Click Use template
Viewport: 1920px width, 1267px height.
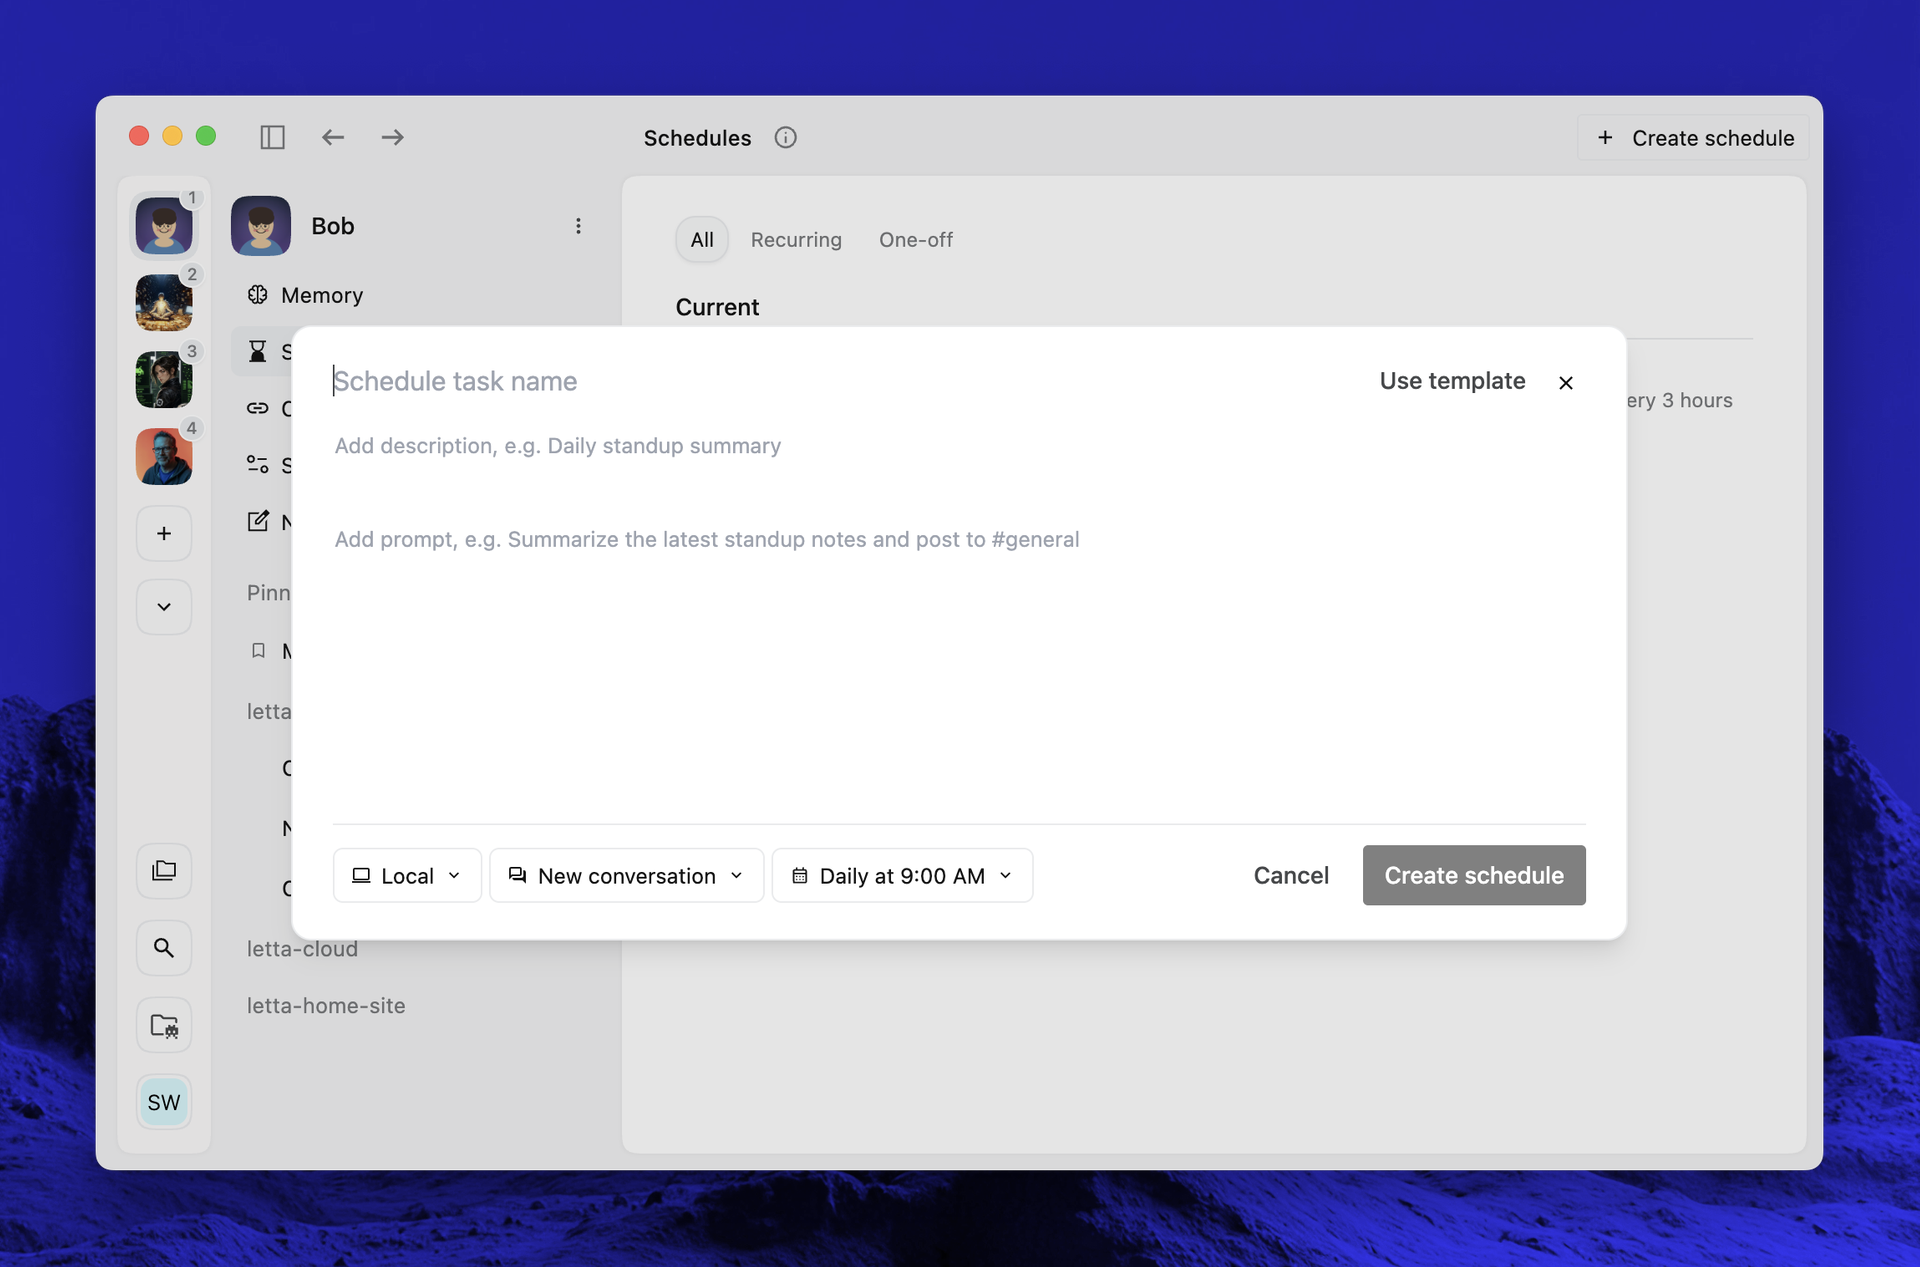[x=1452, y=381]
